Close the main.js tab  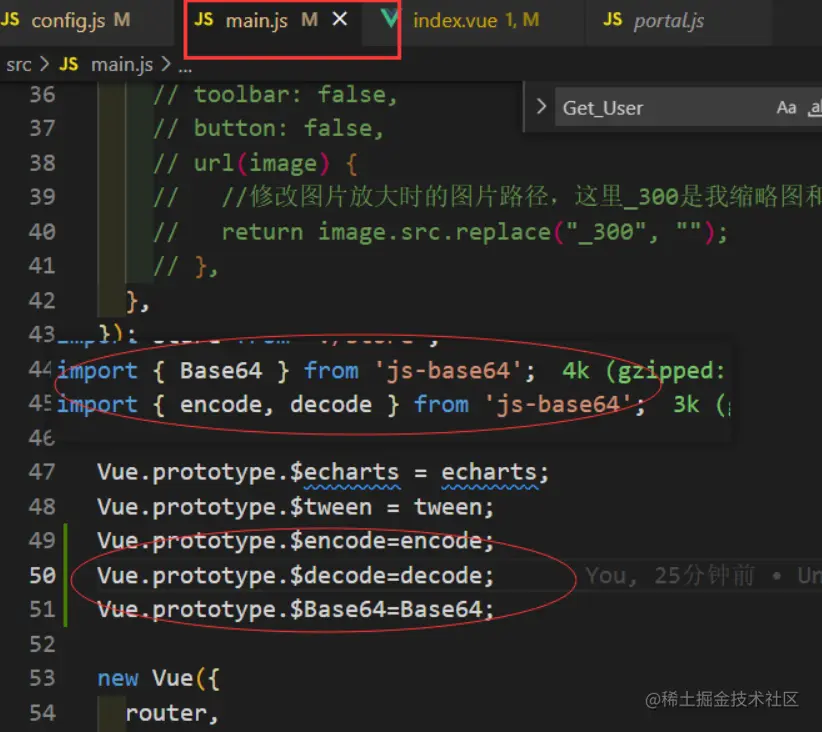click(x=340, y=19)
